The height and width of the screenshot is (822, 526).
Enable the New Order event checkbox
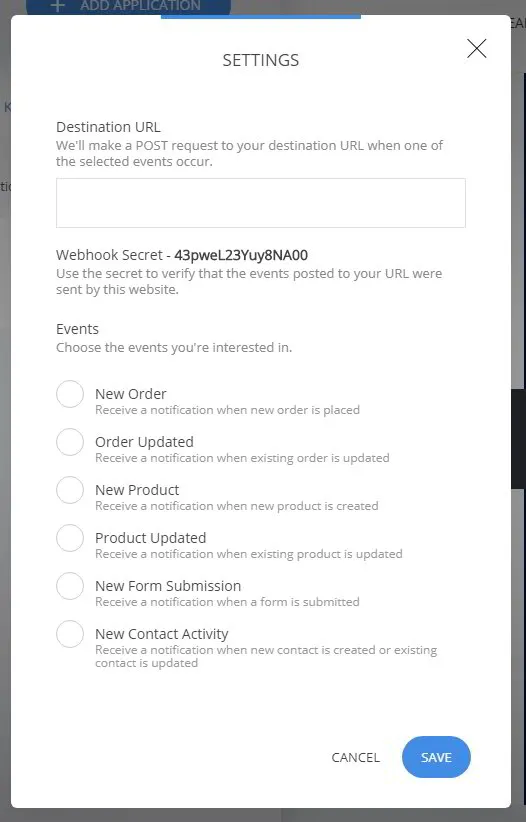pos(70,394)
